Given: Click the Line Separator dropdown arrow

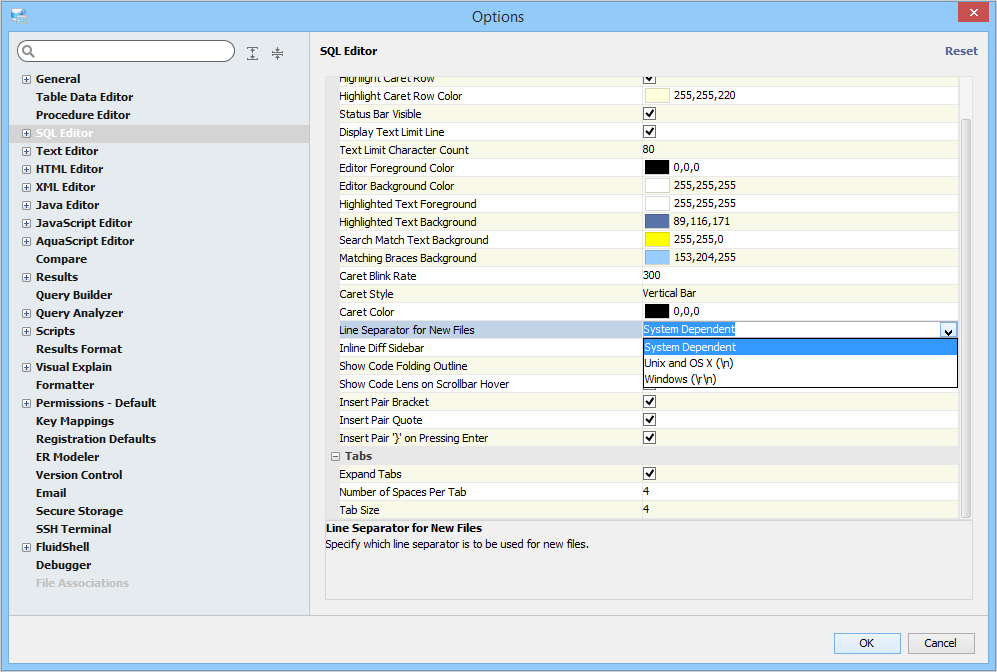Looking at the screenshot, I should (x=948, y=330).
